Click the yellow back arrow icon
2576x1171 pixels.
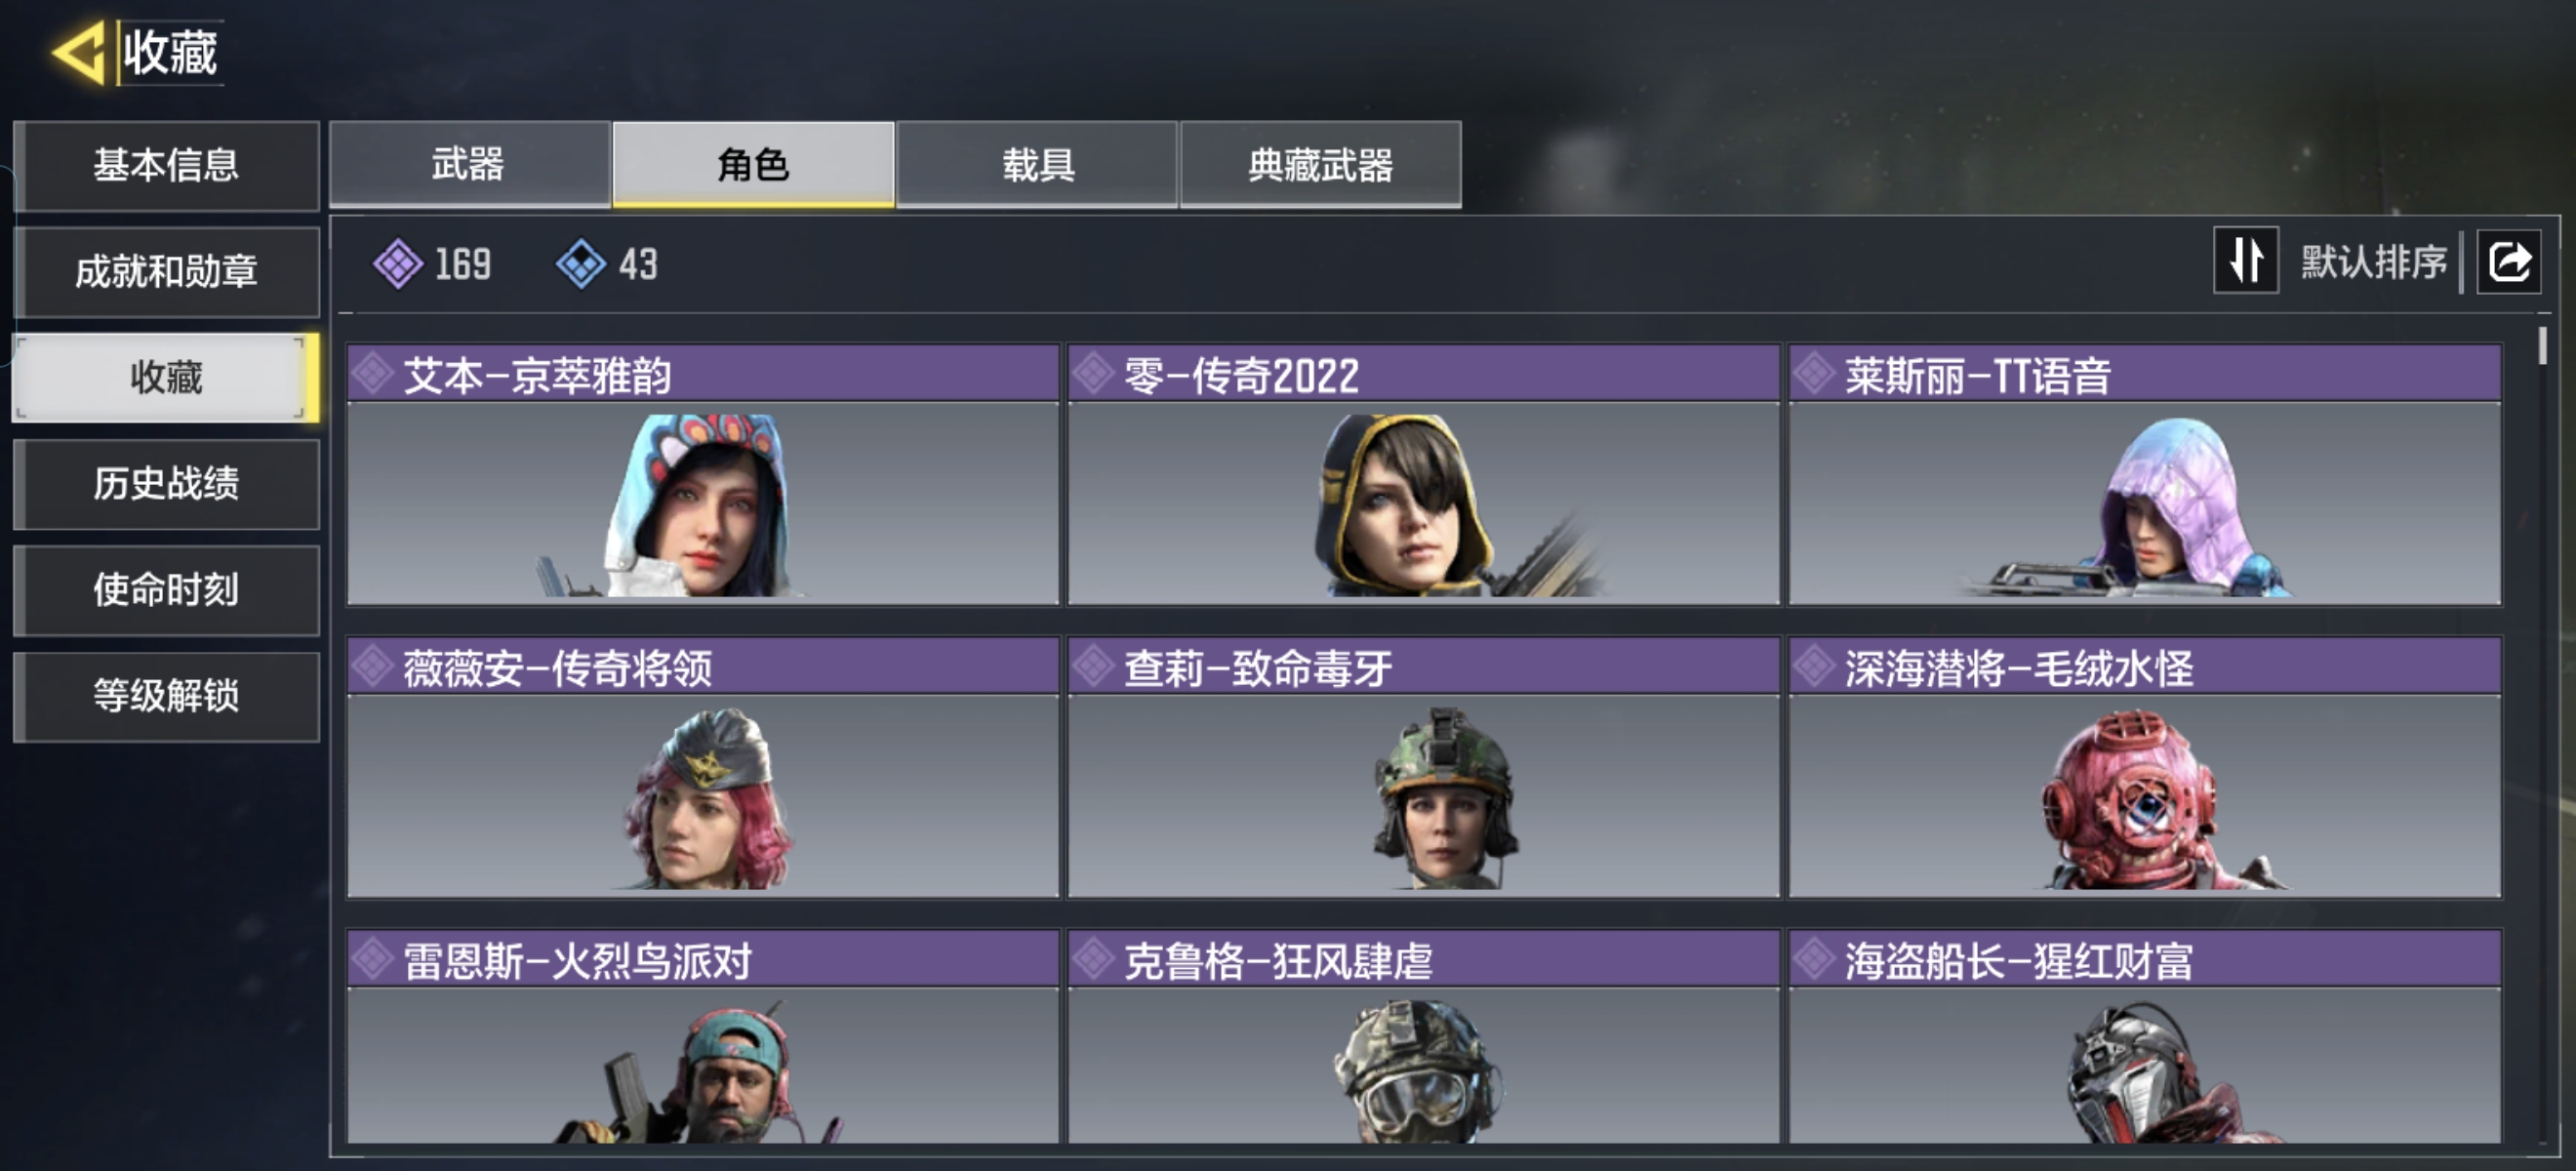click(x=80, y=52)
